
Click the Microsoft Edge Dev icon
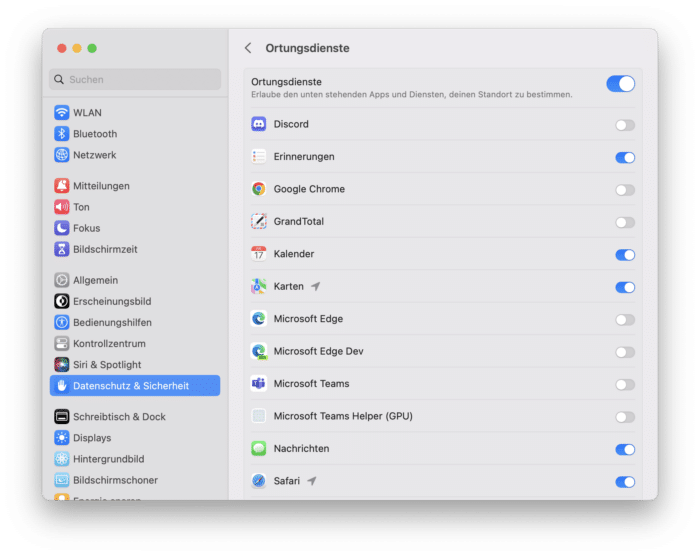coord(258,351)
